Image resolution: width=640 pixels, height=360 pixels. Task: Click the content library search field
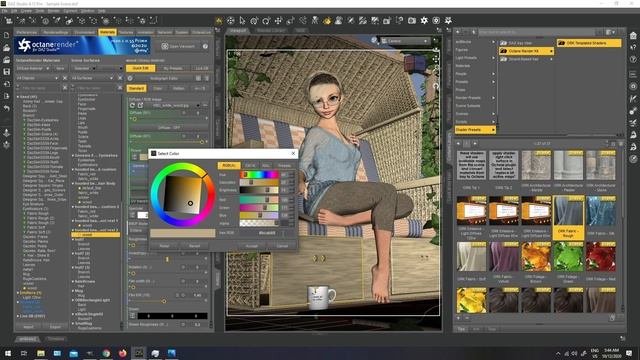click(x=537, y=32)
